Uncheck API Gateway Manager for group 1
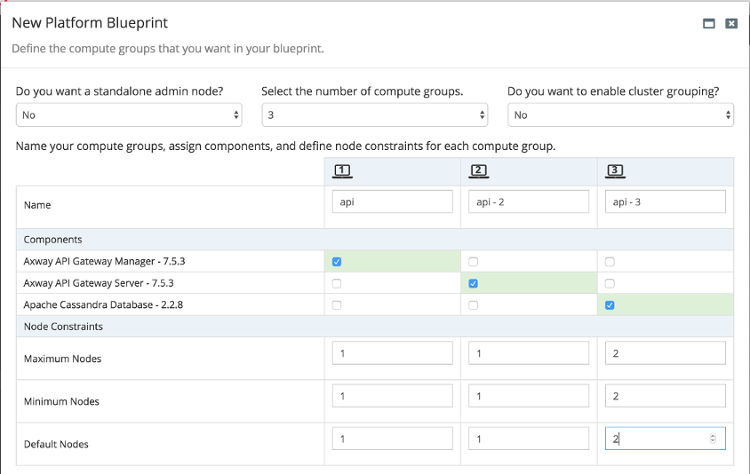The height and width of the screenshot is (474, 750). coord(337,262)
